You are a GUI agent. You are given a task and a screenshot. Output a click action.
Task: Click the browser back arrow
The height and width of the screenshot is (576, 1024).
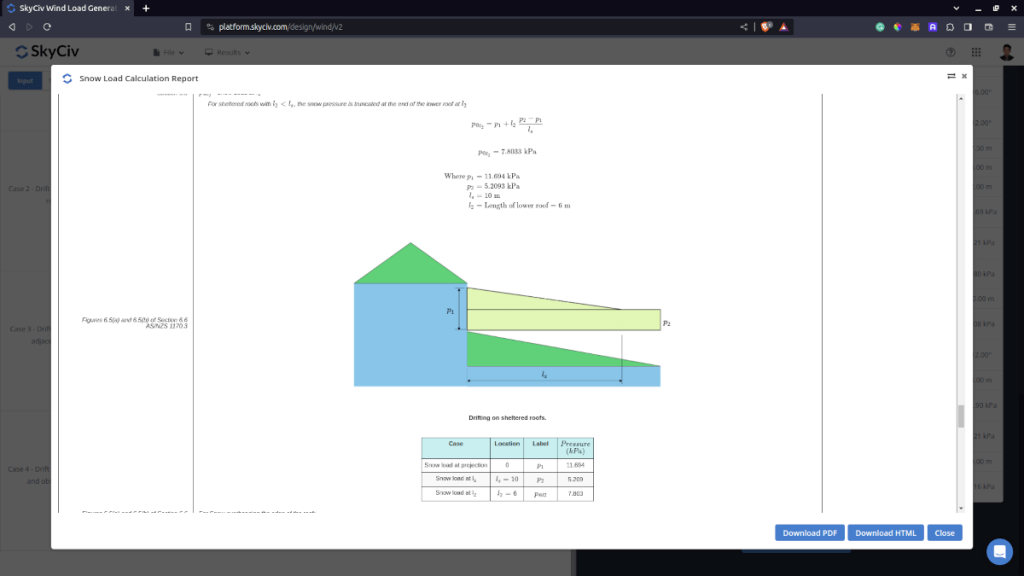(12, 27)
